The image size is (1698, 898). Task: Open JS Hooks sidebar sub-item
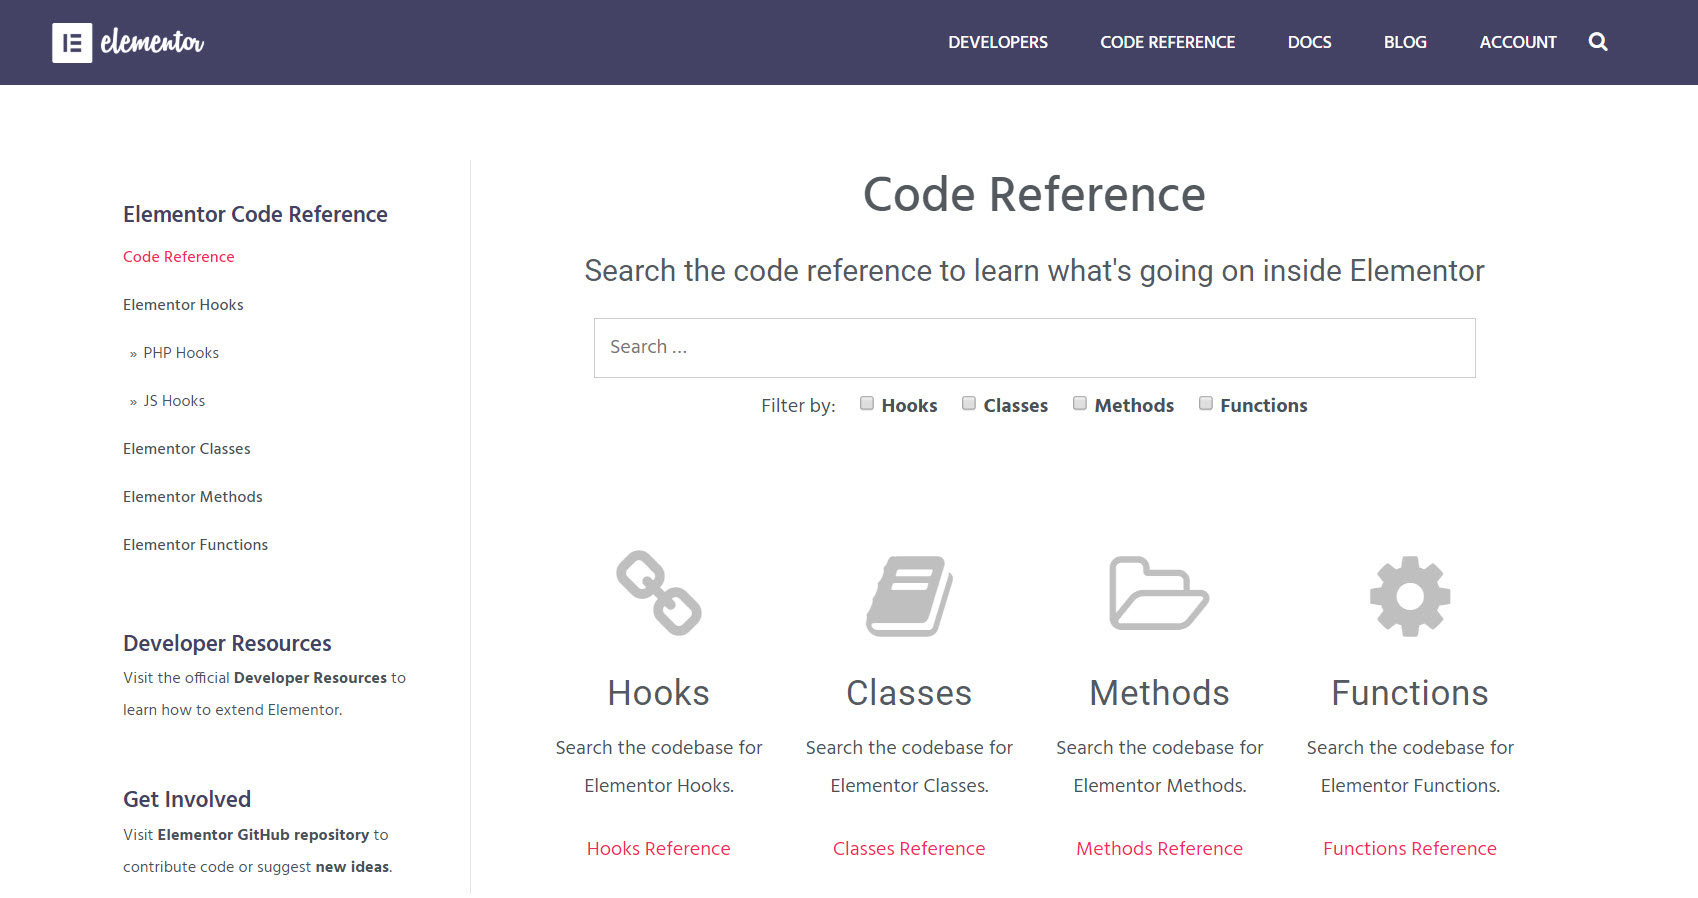coord(174,401)
